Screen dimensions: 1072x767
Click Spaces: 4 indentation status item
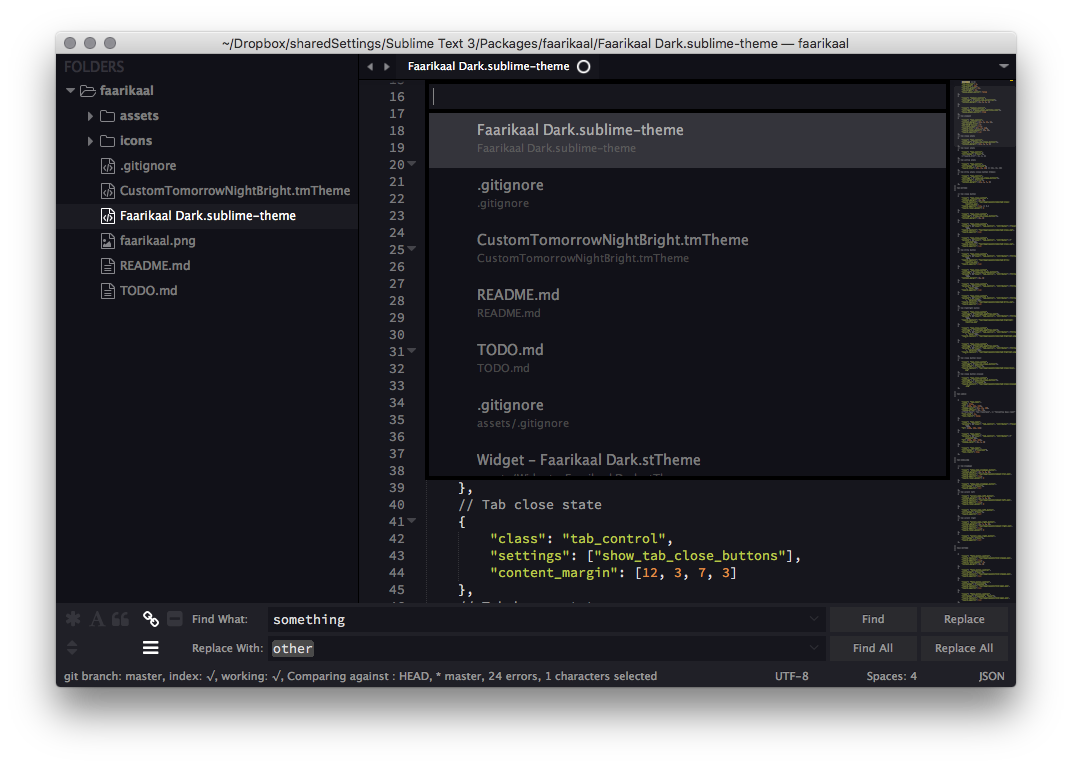tap(892, 676)
